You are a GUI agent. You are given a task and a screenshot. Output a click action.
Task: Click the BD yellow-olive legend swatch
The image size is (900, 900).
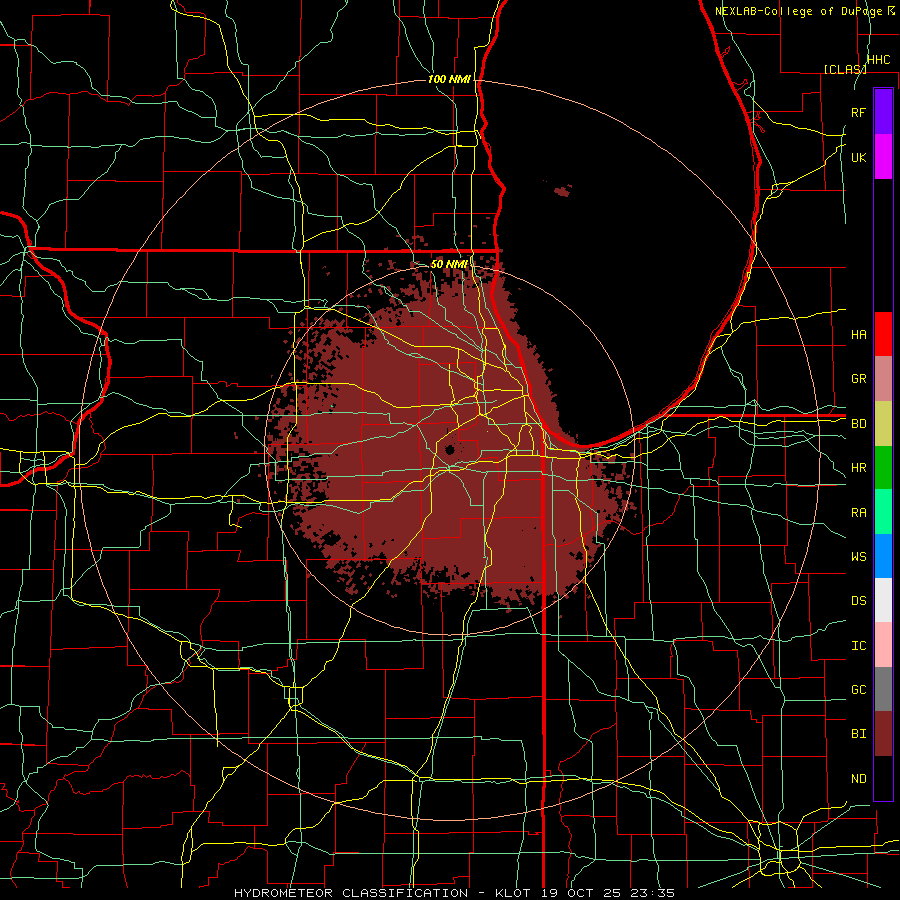pos(883,424)
